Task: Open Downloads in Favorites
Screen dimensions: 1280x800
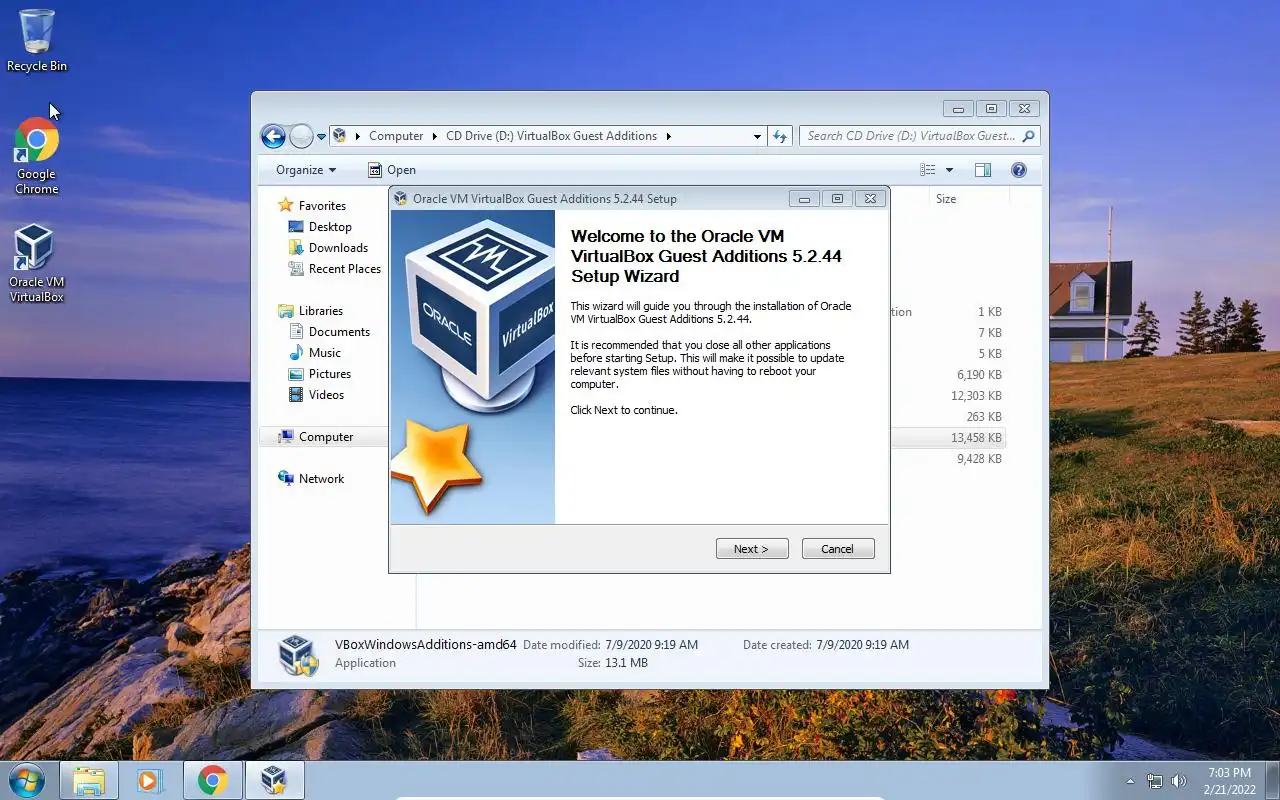Action: (328, 248)
